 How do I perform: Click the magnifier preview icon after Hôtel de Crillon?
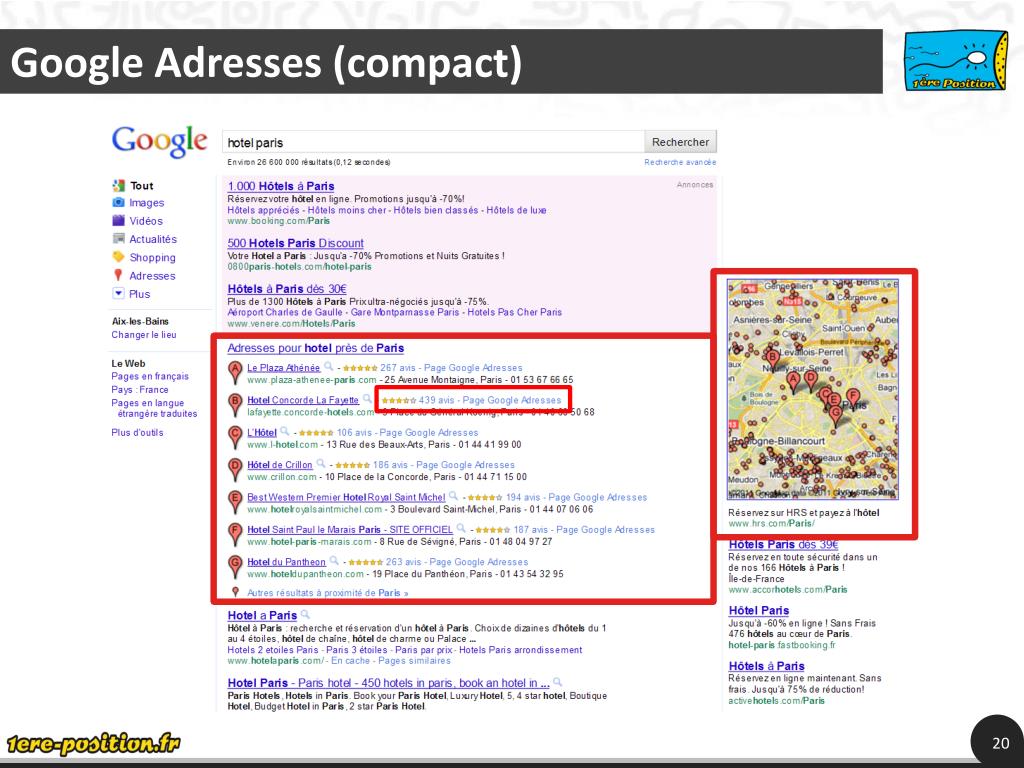tap(321, 464)
